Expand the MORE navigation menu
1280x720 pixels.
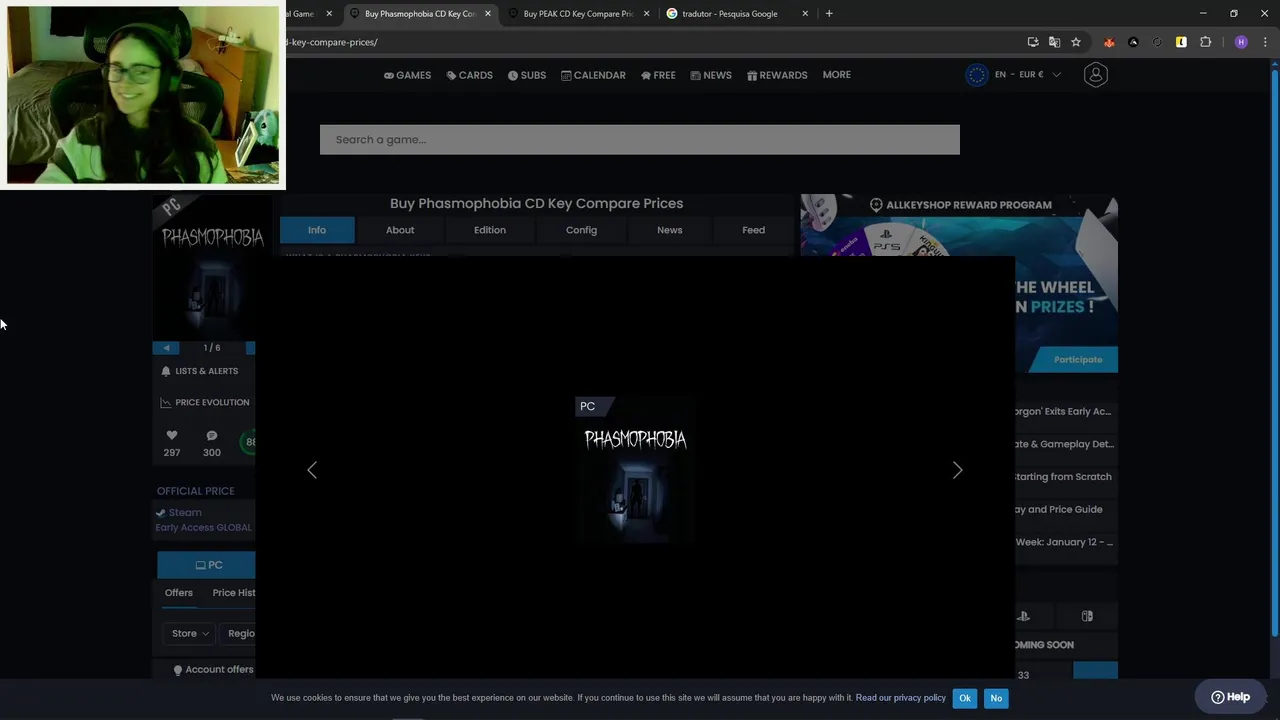click(x=837, y=75)
